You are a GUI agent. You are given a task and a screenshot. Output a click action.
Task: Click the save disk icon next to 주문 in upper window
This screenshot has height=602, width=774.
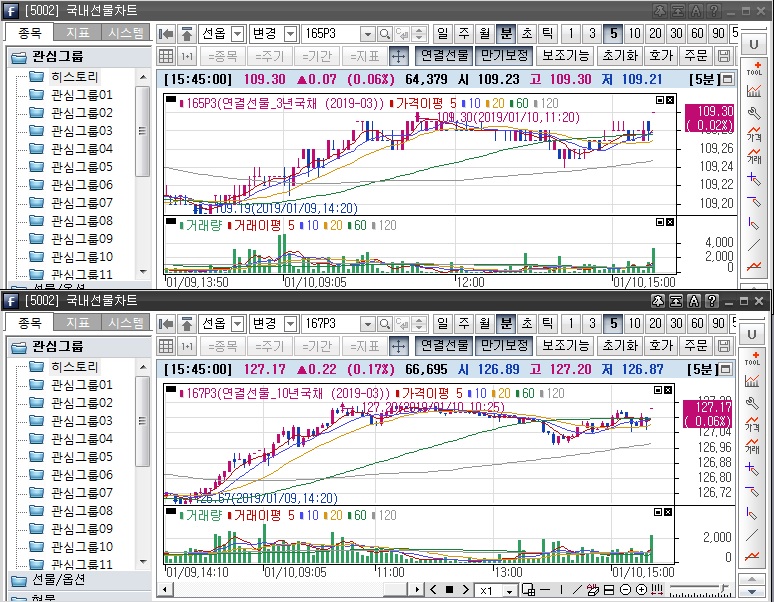(x=724, y=55)
